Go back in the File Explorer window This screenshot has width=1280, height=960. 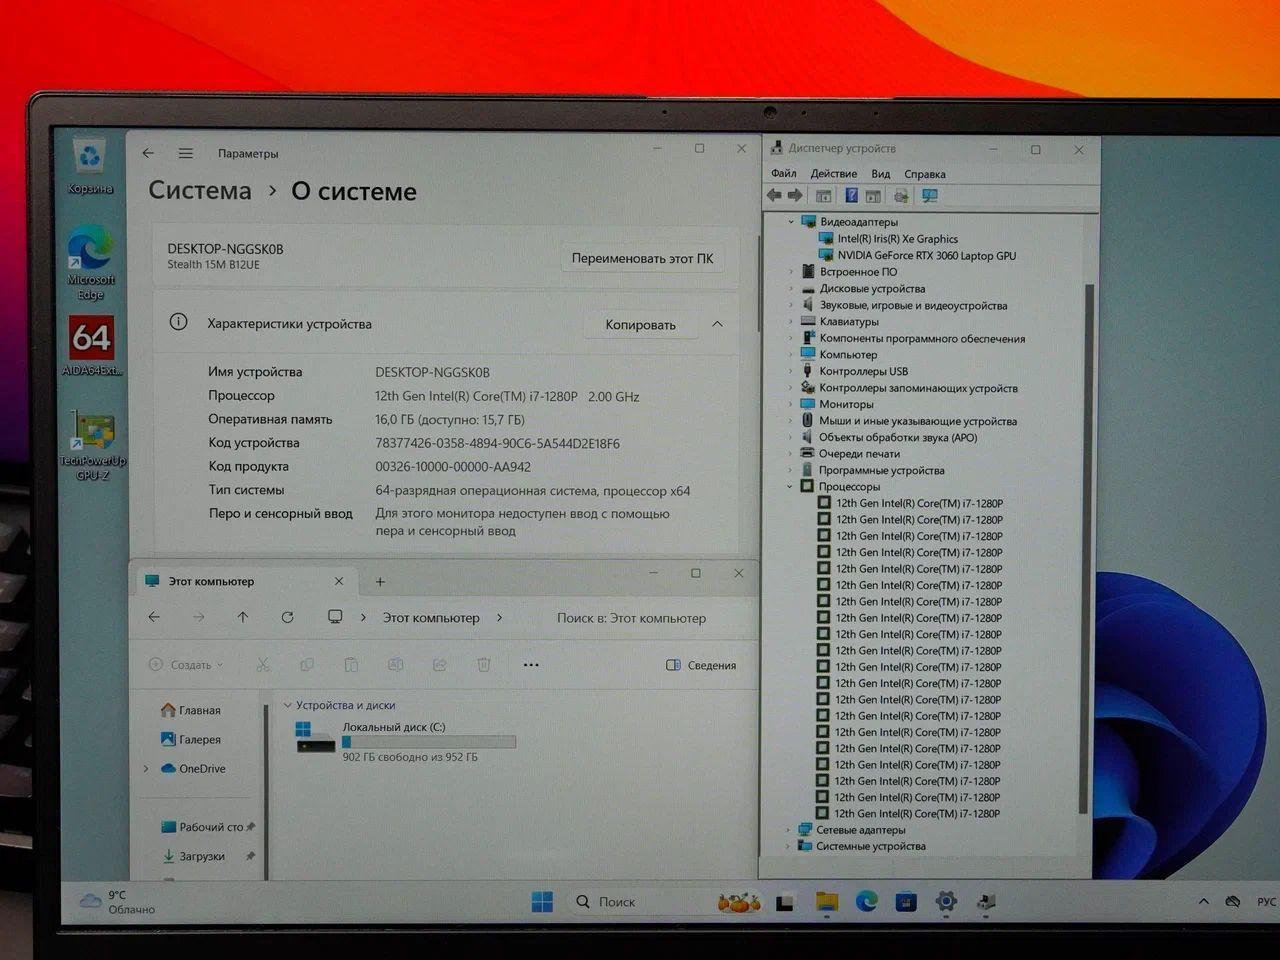pos(154,617)
